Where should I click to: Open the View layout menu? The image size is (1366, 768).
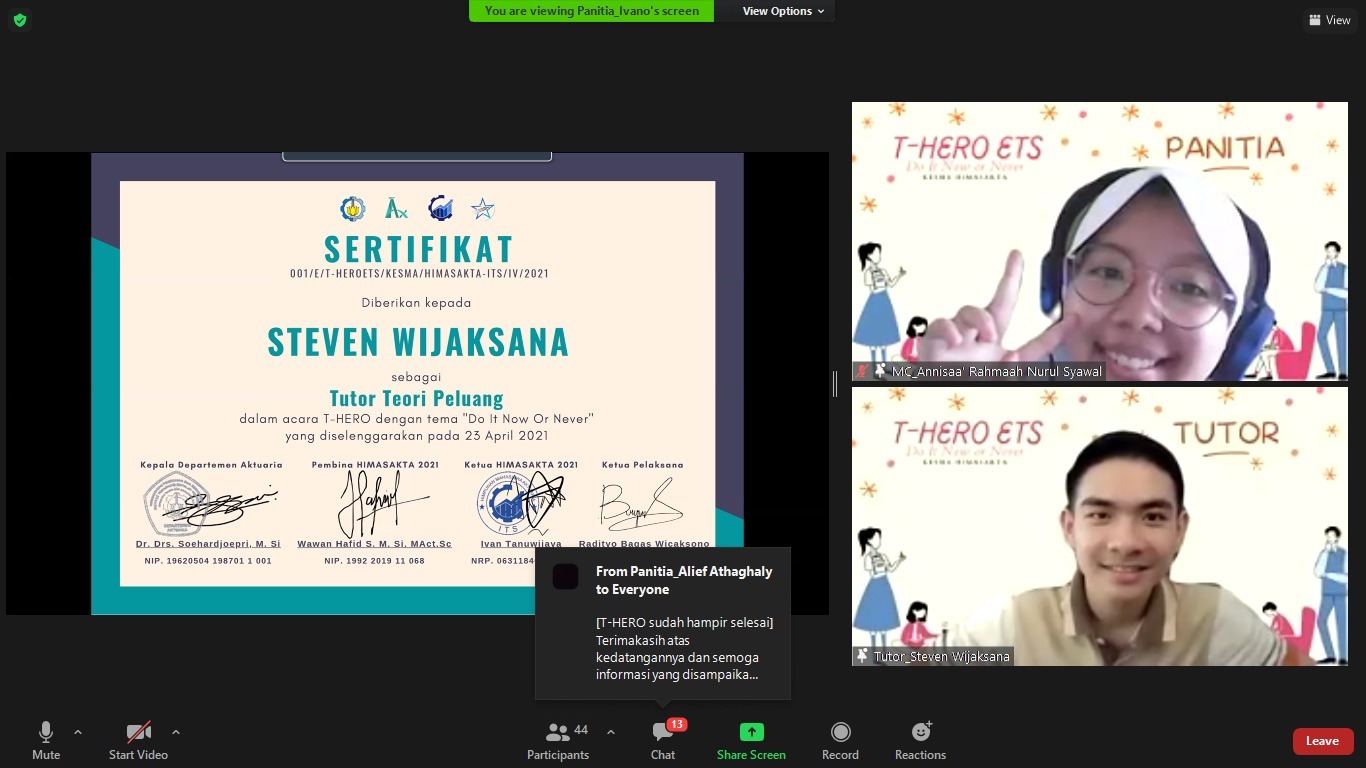tap(1329, 20)
